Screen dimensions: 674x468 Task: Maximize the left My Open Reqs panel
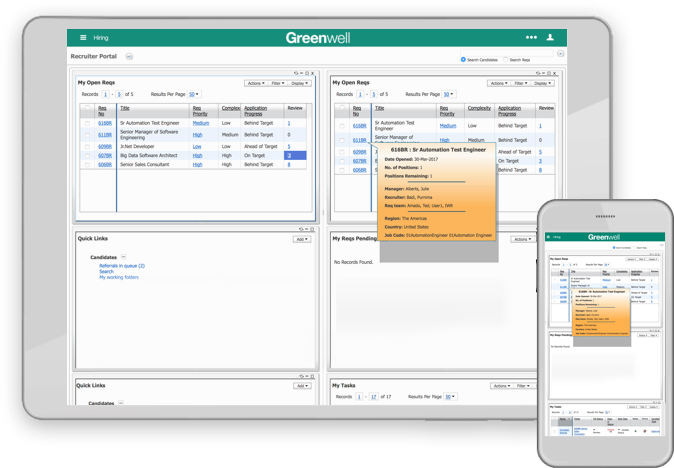[307, 73]
